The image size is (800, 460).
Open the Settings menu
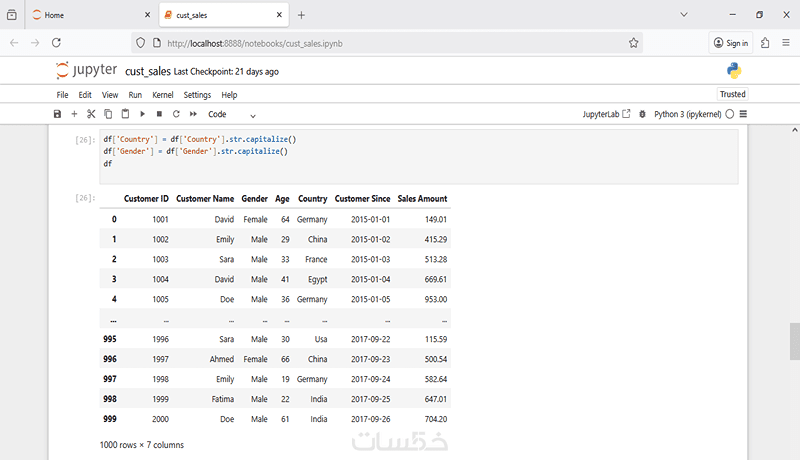[x=197, y=95]
